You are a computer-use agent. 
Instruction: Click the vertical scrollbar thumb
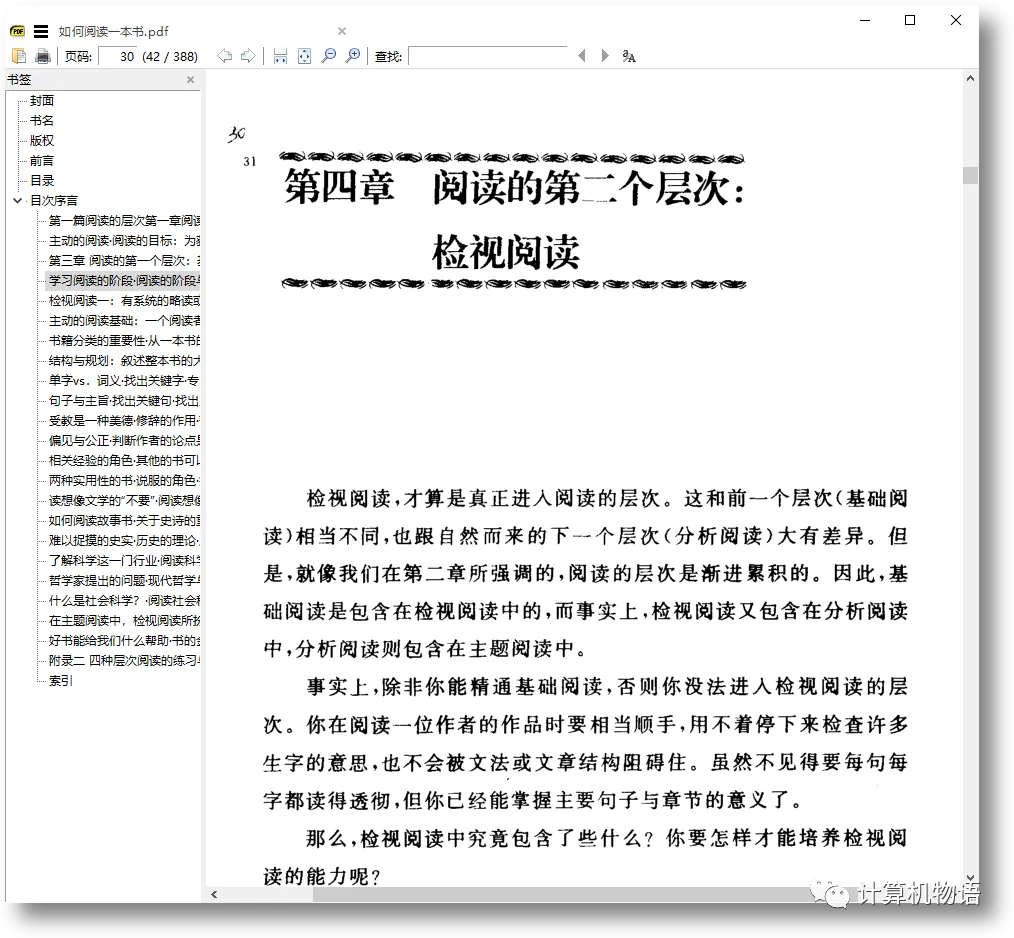coord(970,175)
